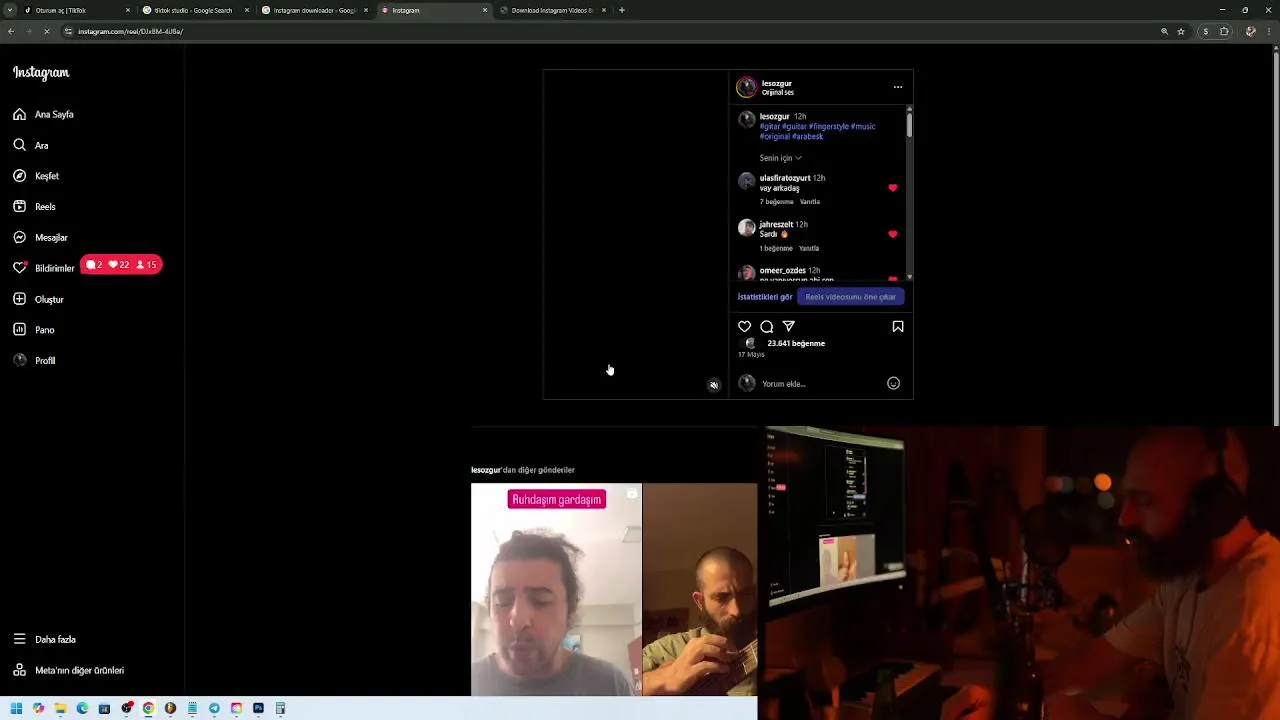The image size is (1280, 720).
Task: Reply to ulasfiratozyurt's comment via Yanıtla
Action: 810,202
